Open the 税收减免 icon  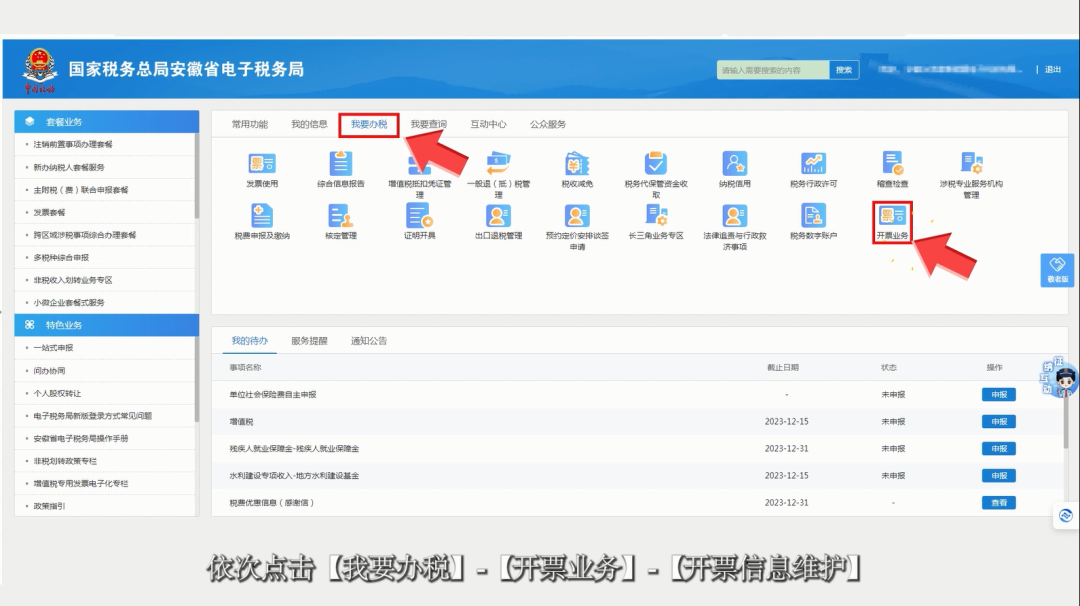pos(577,164)
